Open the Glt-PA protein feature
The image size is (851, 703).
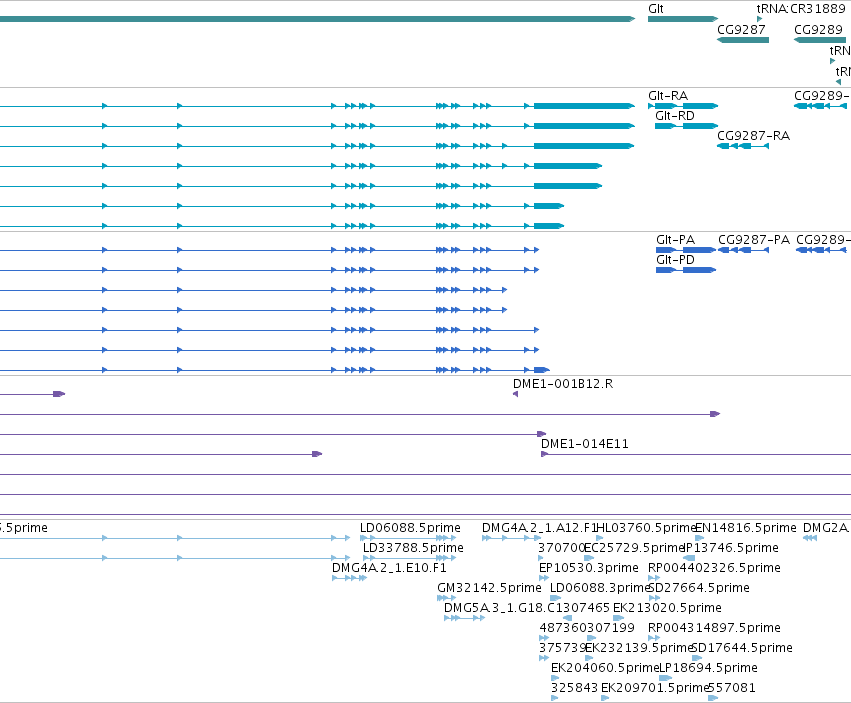click(686, 250)
